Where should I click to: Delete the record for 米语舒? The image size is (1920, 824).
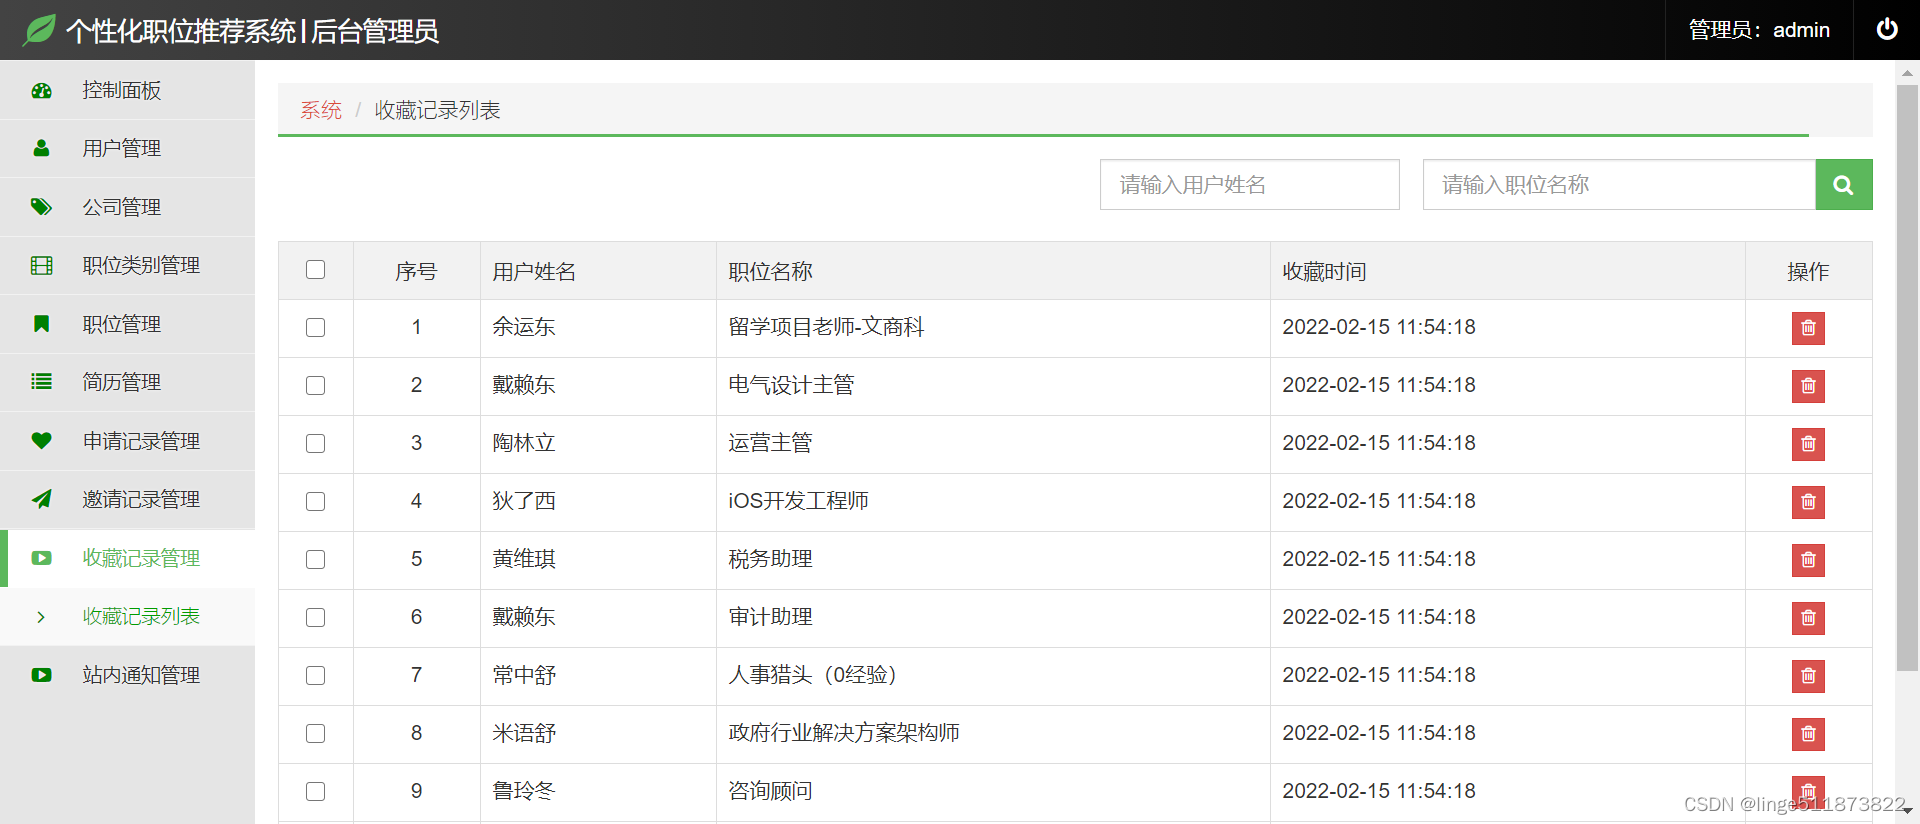[x=1808, y=734]
